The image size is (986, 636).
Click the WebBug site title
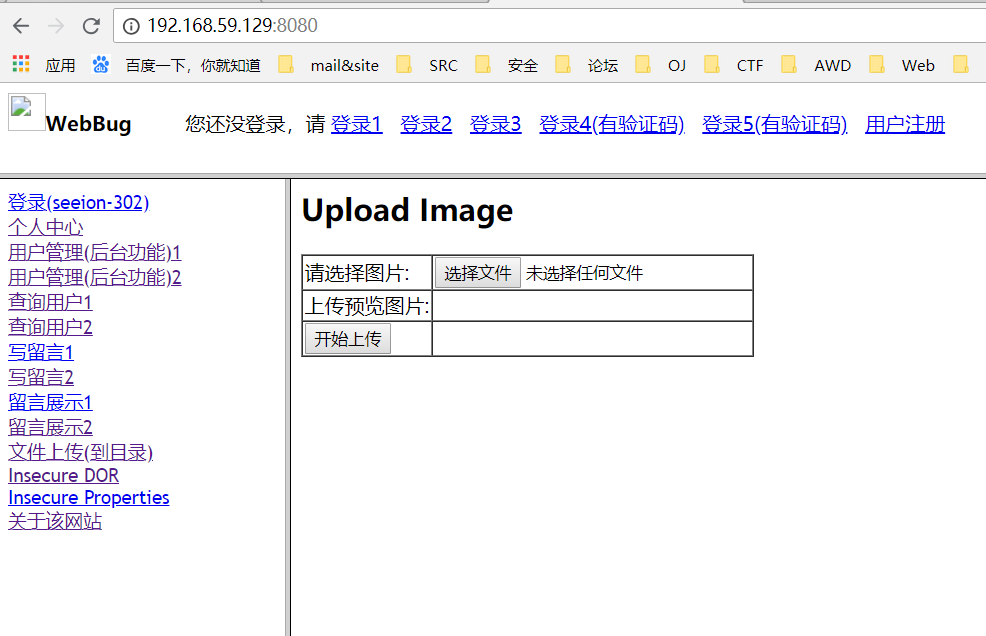pyautogui.click(x=89, y=124)
